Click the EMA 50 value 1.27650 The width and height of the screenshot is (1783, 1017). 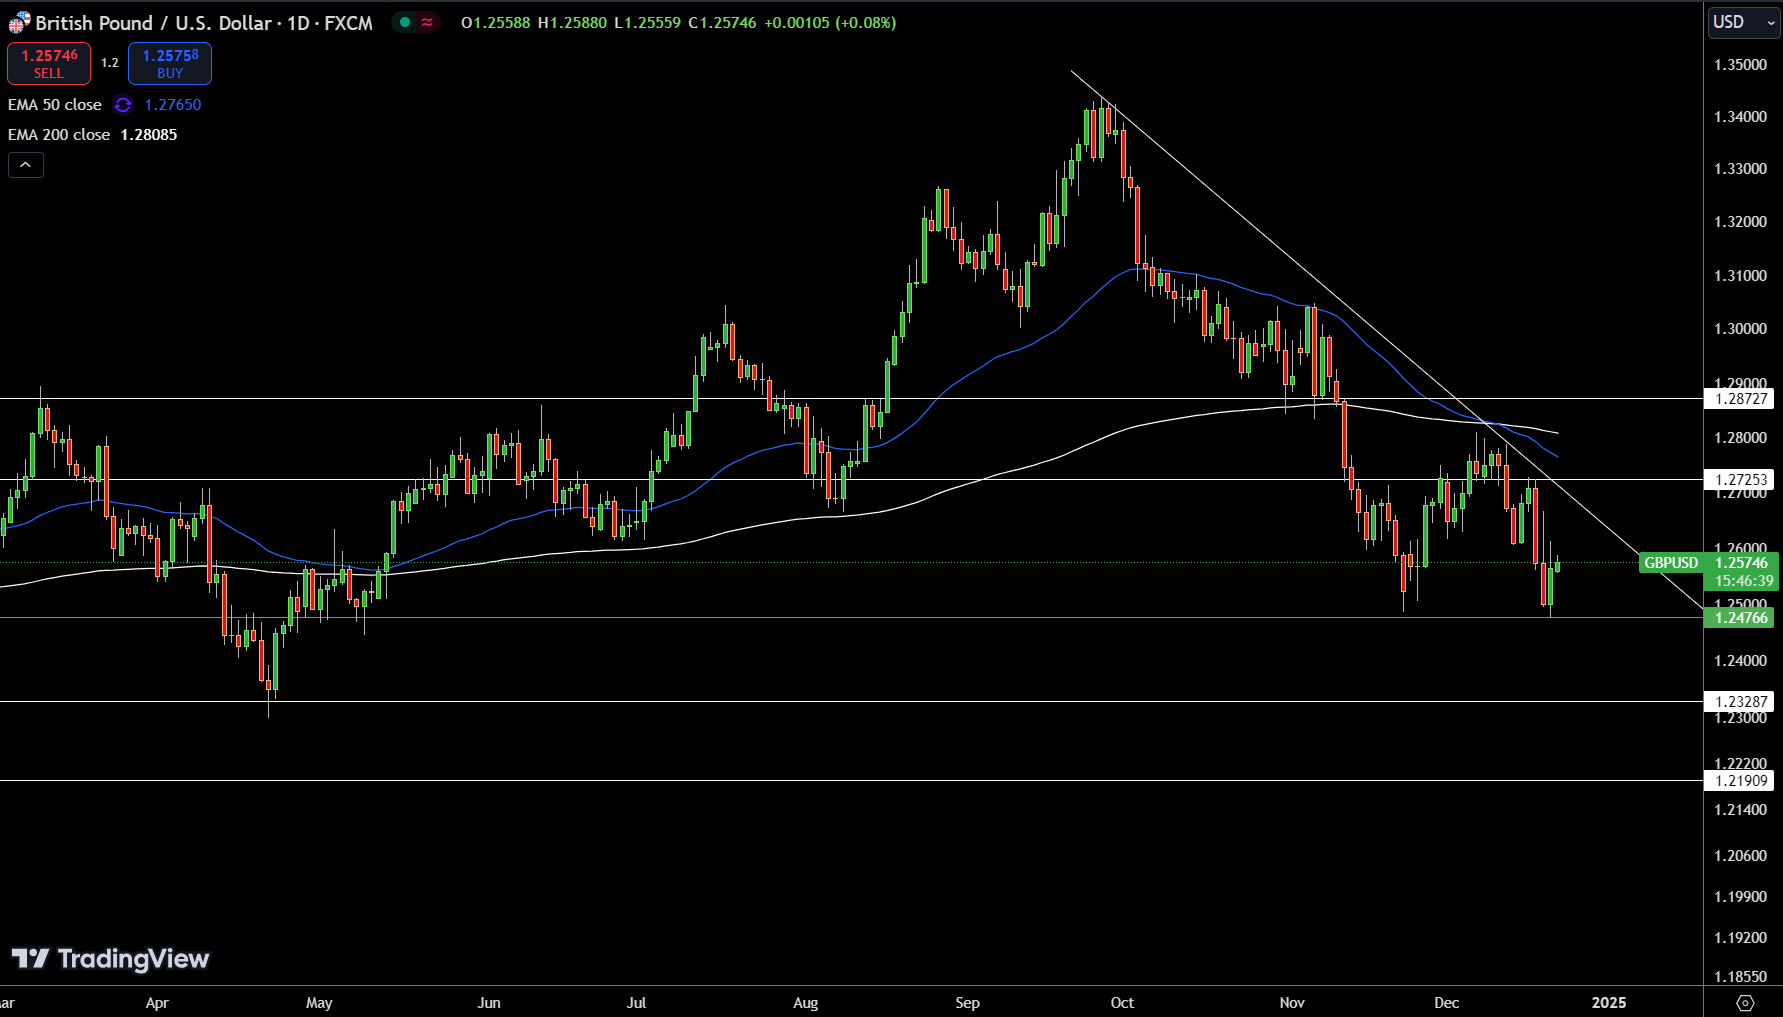(173, 105)
